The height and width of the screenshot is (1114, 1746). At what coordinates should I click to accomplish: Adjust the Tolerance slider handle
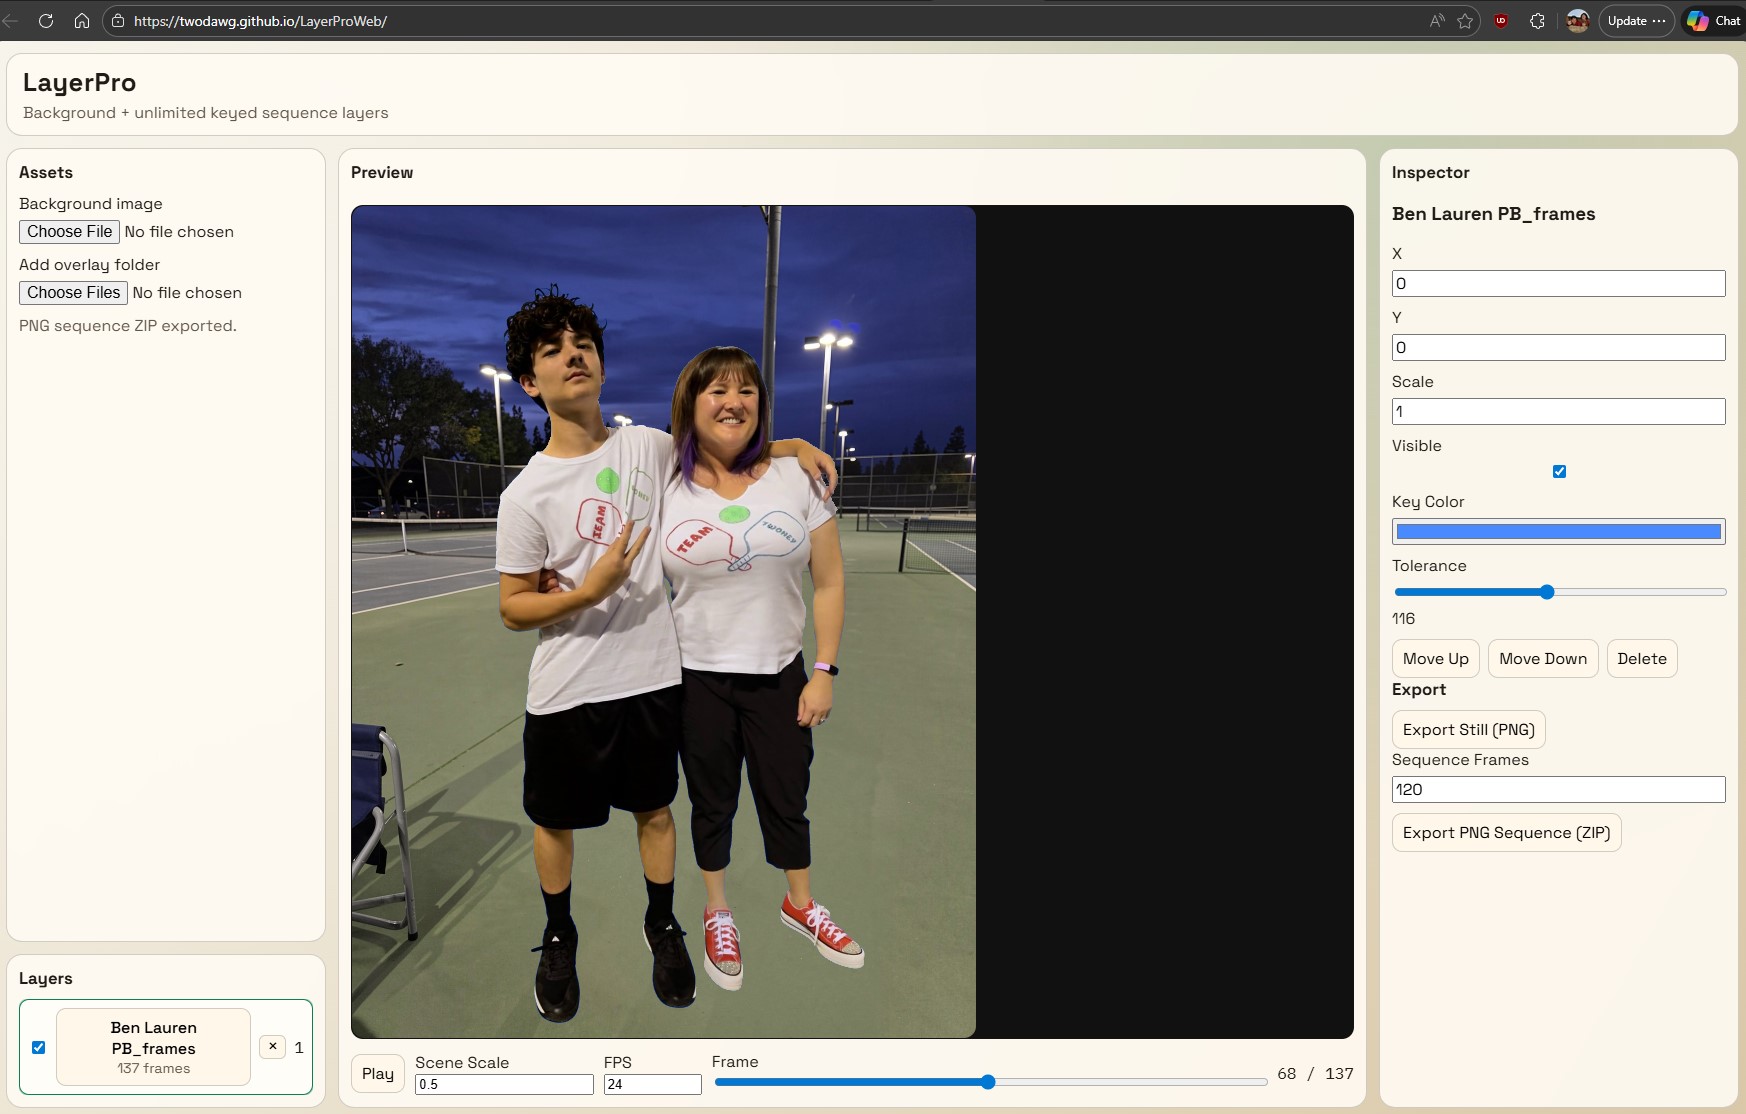pos(1545,591)
